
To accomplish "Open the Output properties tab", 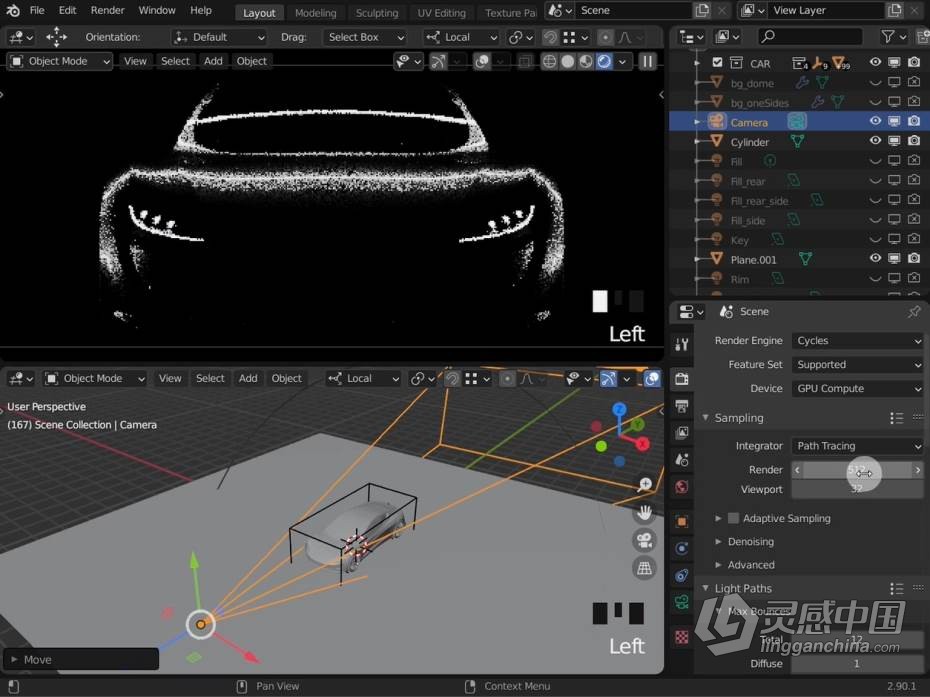I will click(681, 406).
